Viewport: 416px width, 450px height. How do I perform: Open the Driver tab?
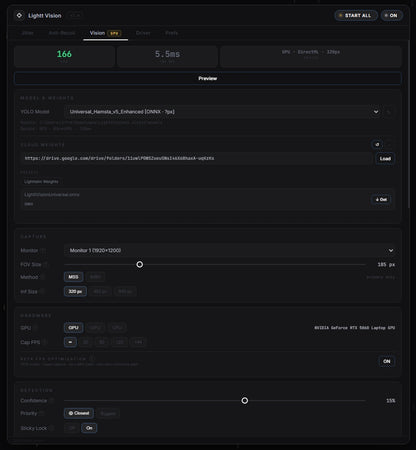click(x=143, y=33)
